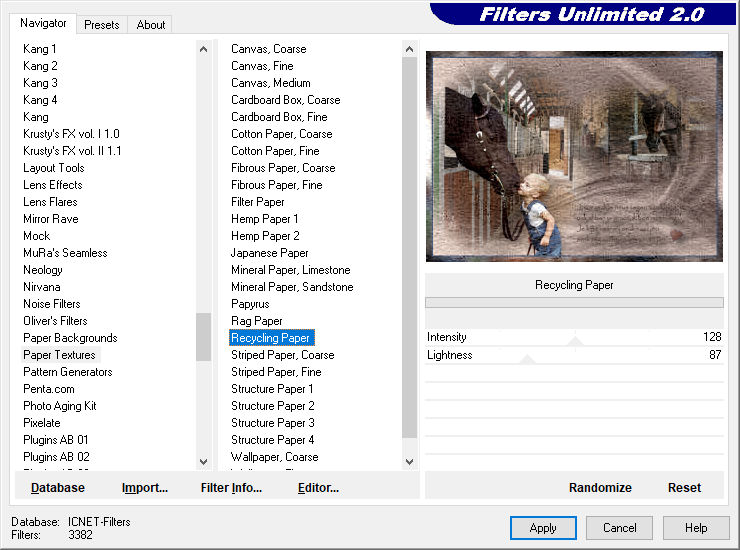The image size is (740, 550).
Task: Select Krusty's FX vol. II 1.1
Action: [x=72, y=151]
